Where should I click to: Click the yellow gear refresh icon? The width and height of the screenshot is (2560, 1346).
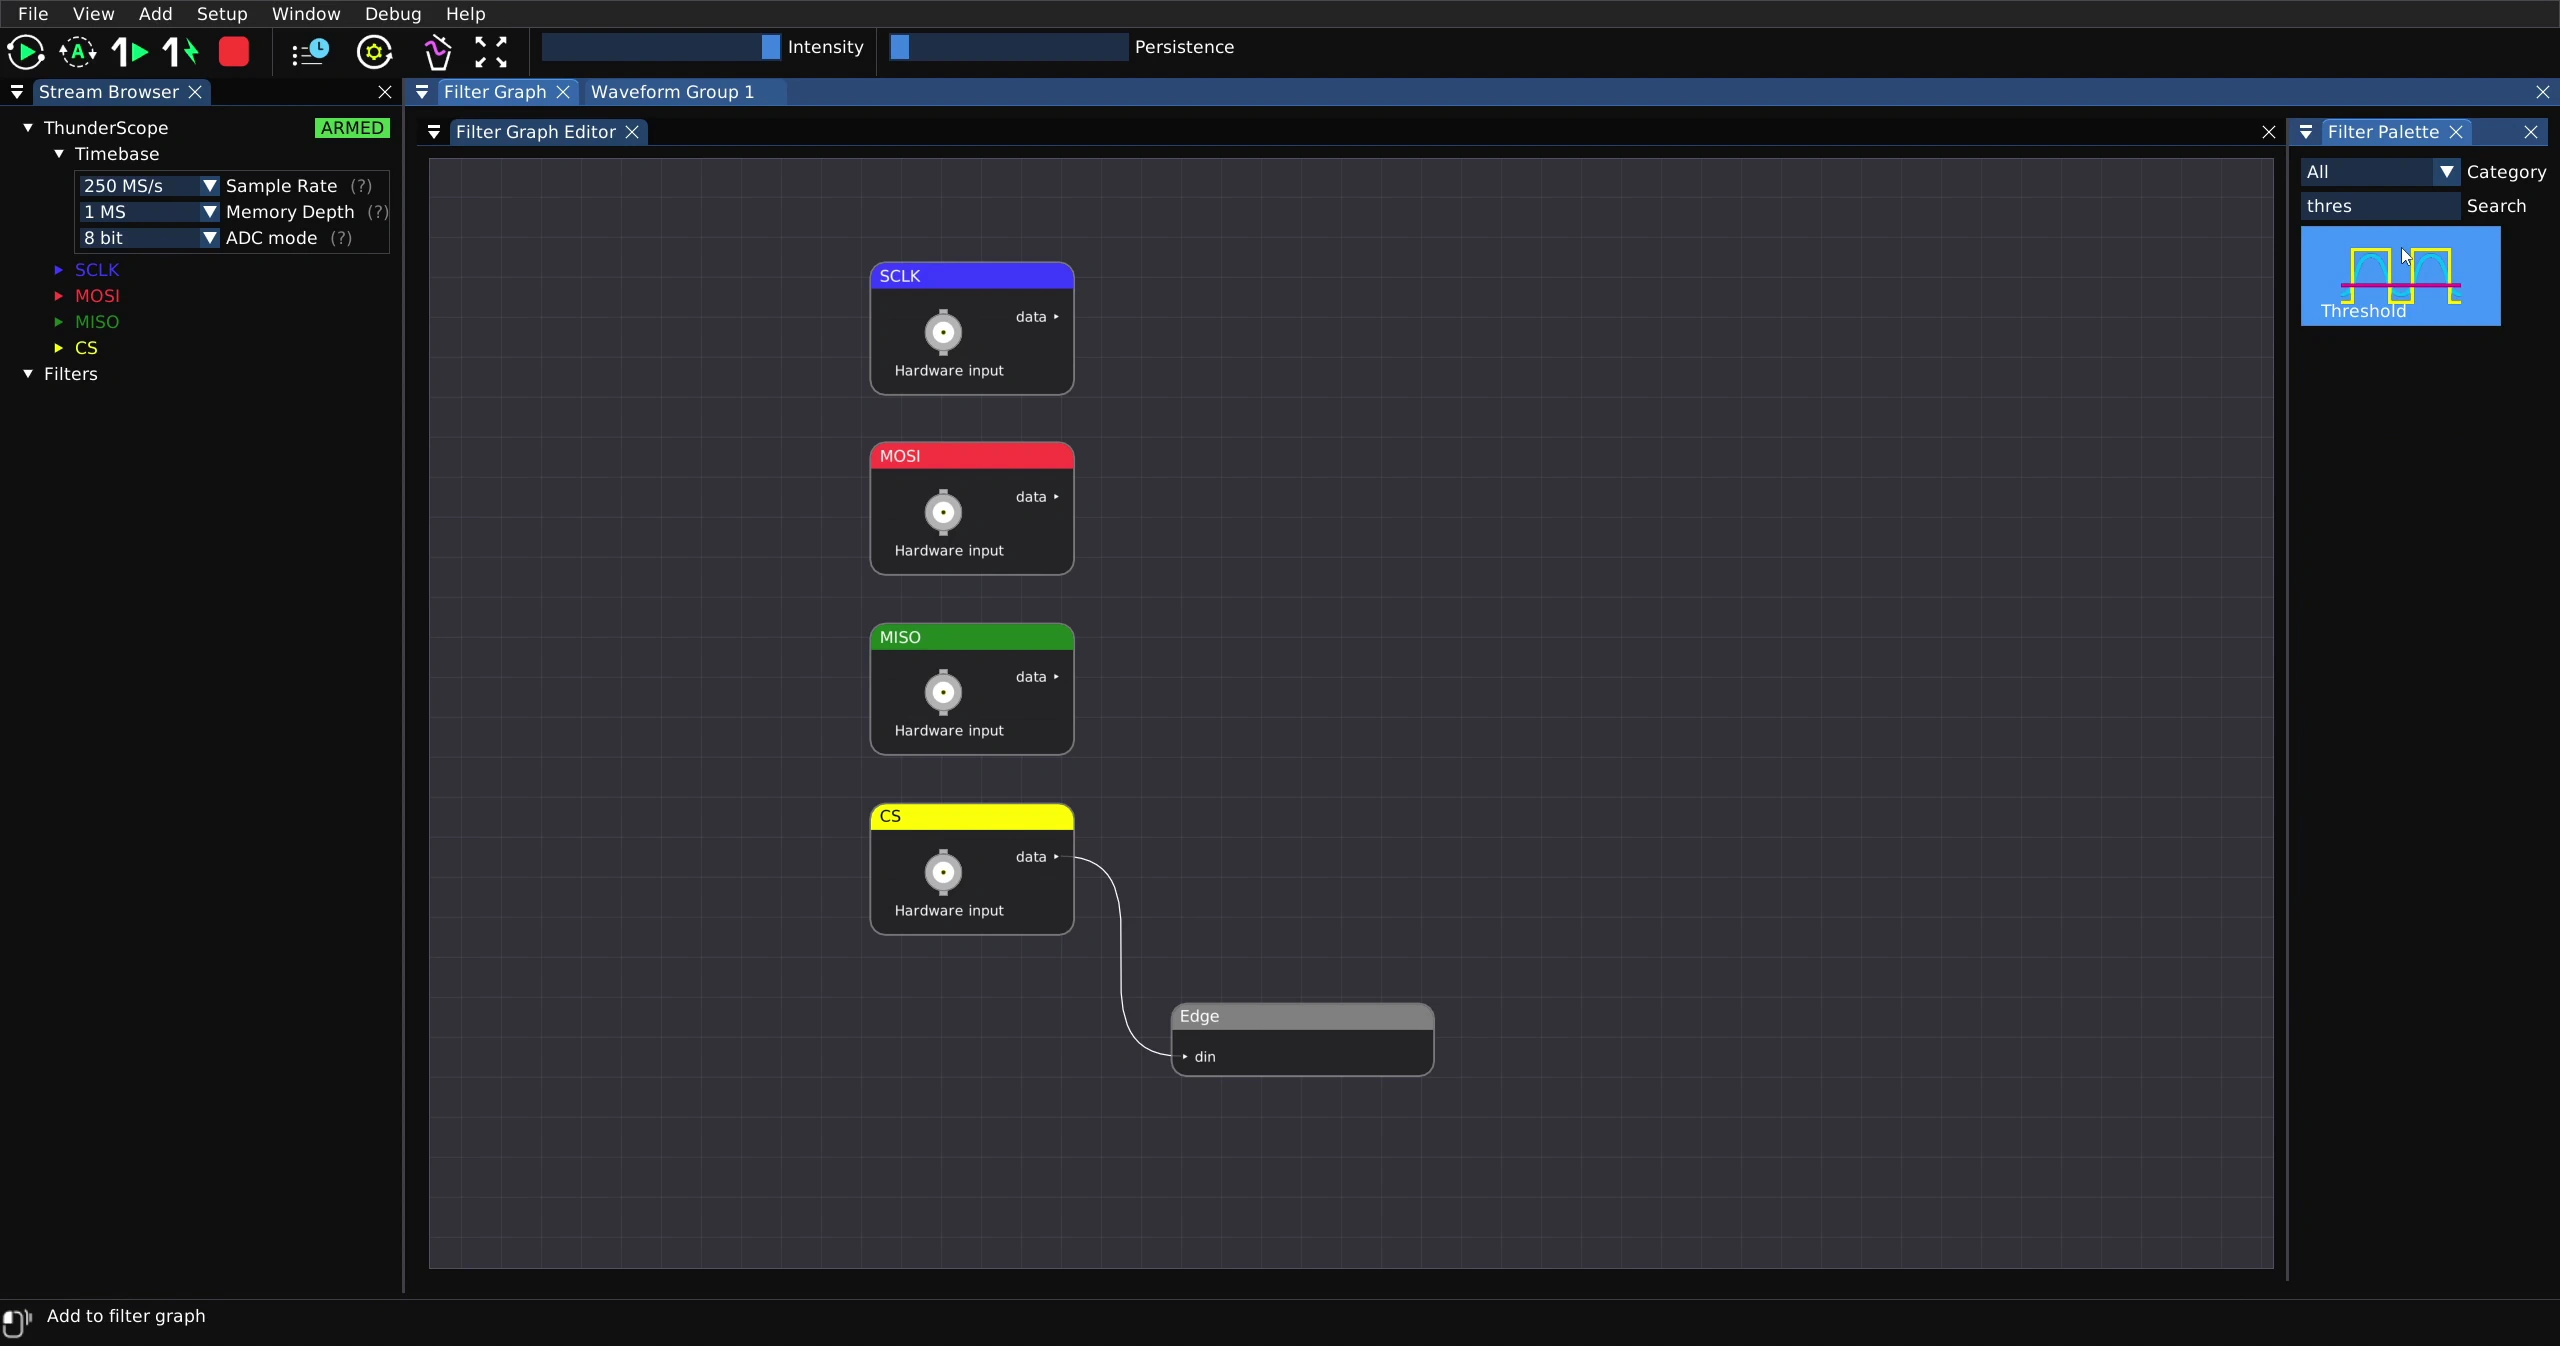pyautogui.click(x=375, y=52)
